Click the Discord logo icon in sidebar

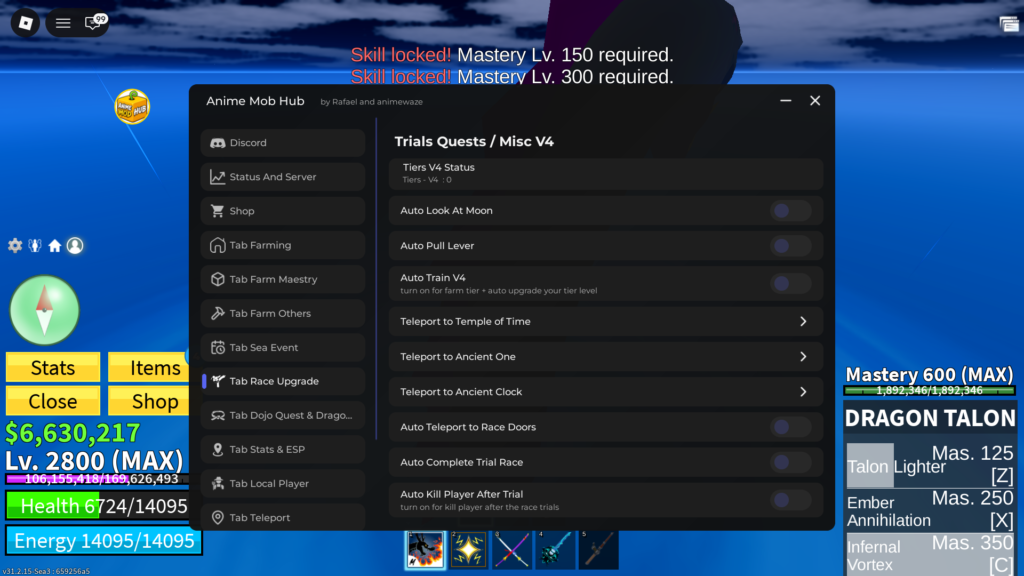point(217,143)
